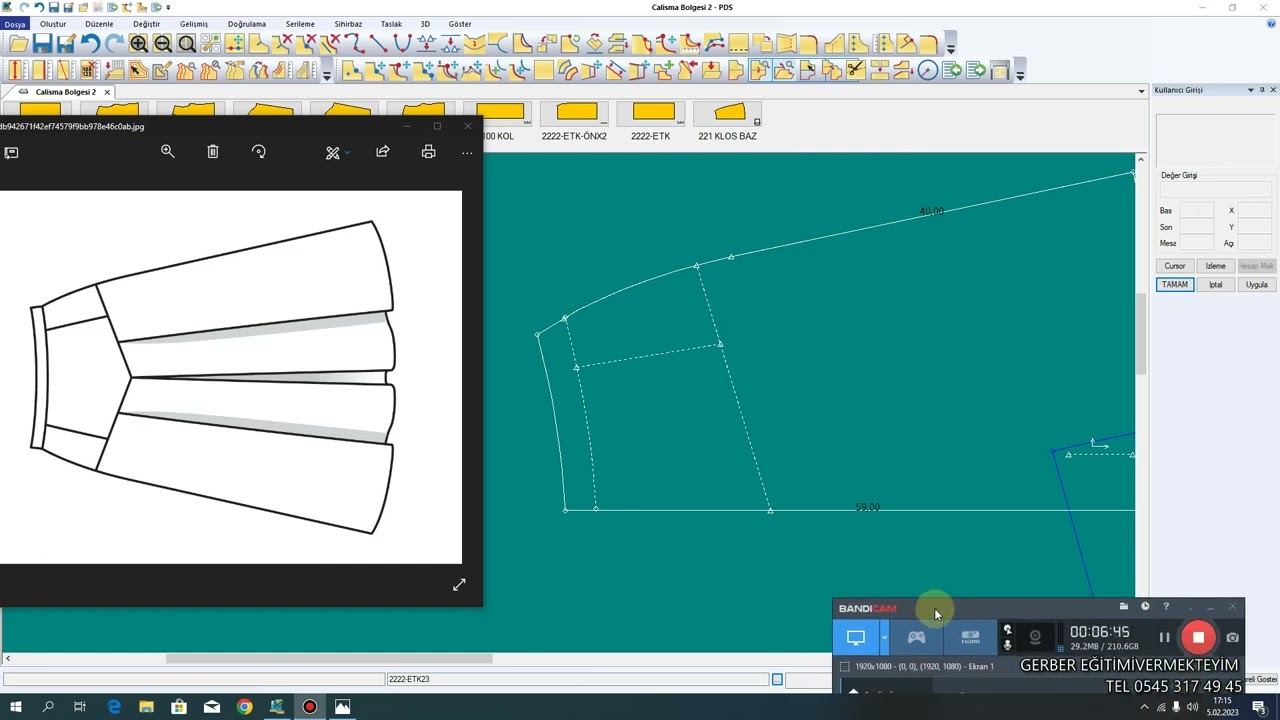
Task: Click the delete trash icon in photo viewer
Action: [x=213, y=152]
